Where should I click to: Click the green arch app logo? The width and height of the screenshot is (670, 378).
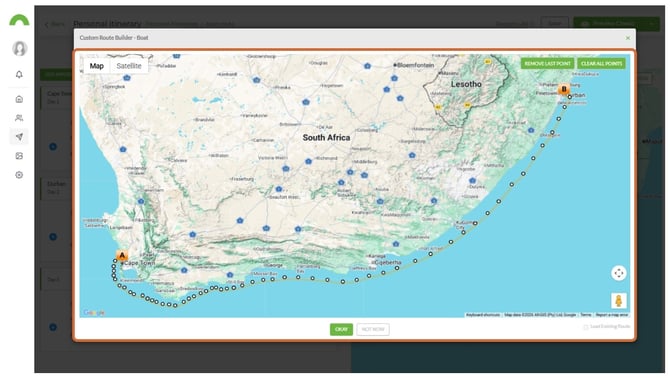(19, 20)
